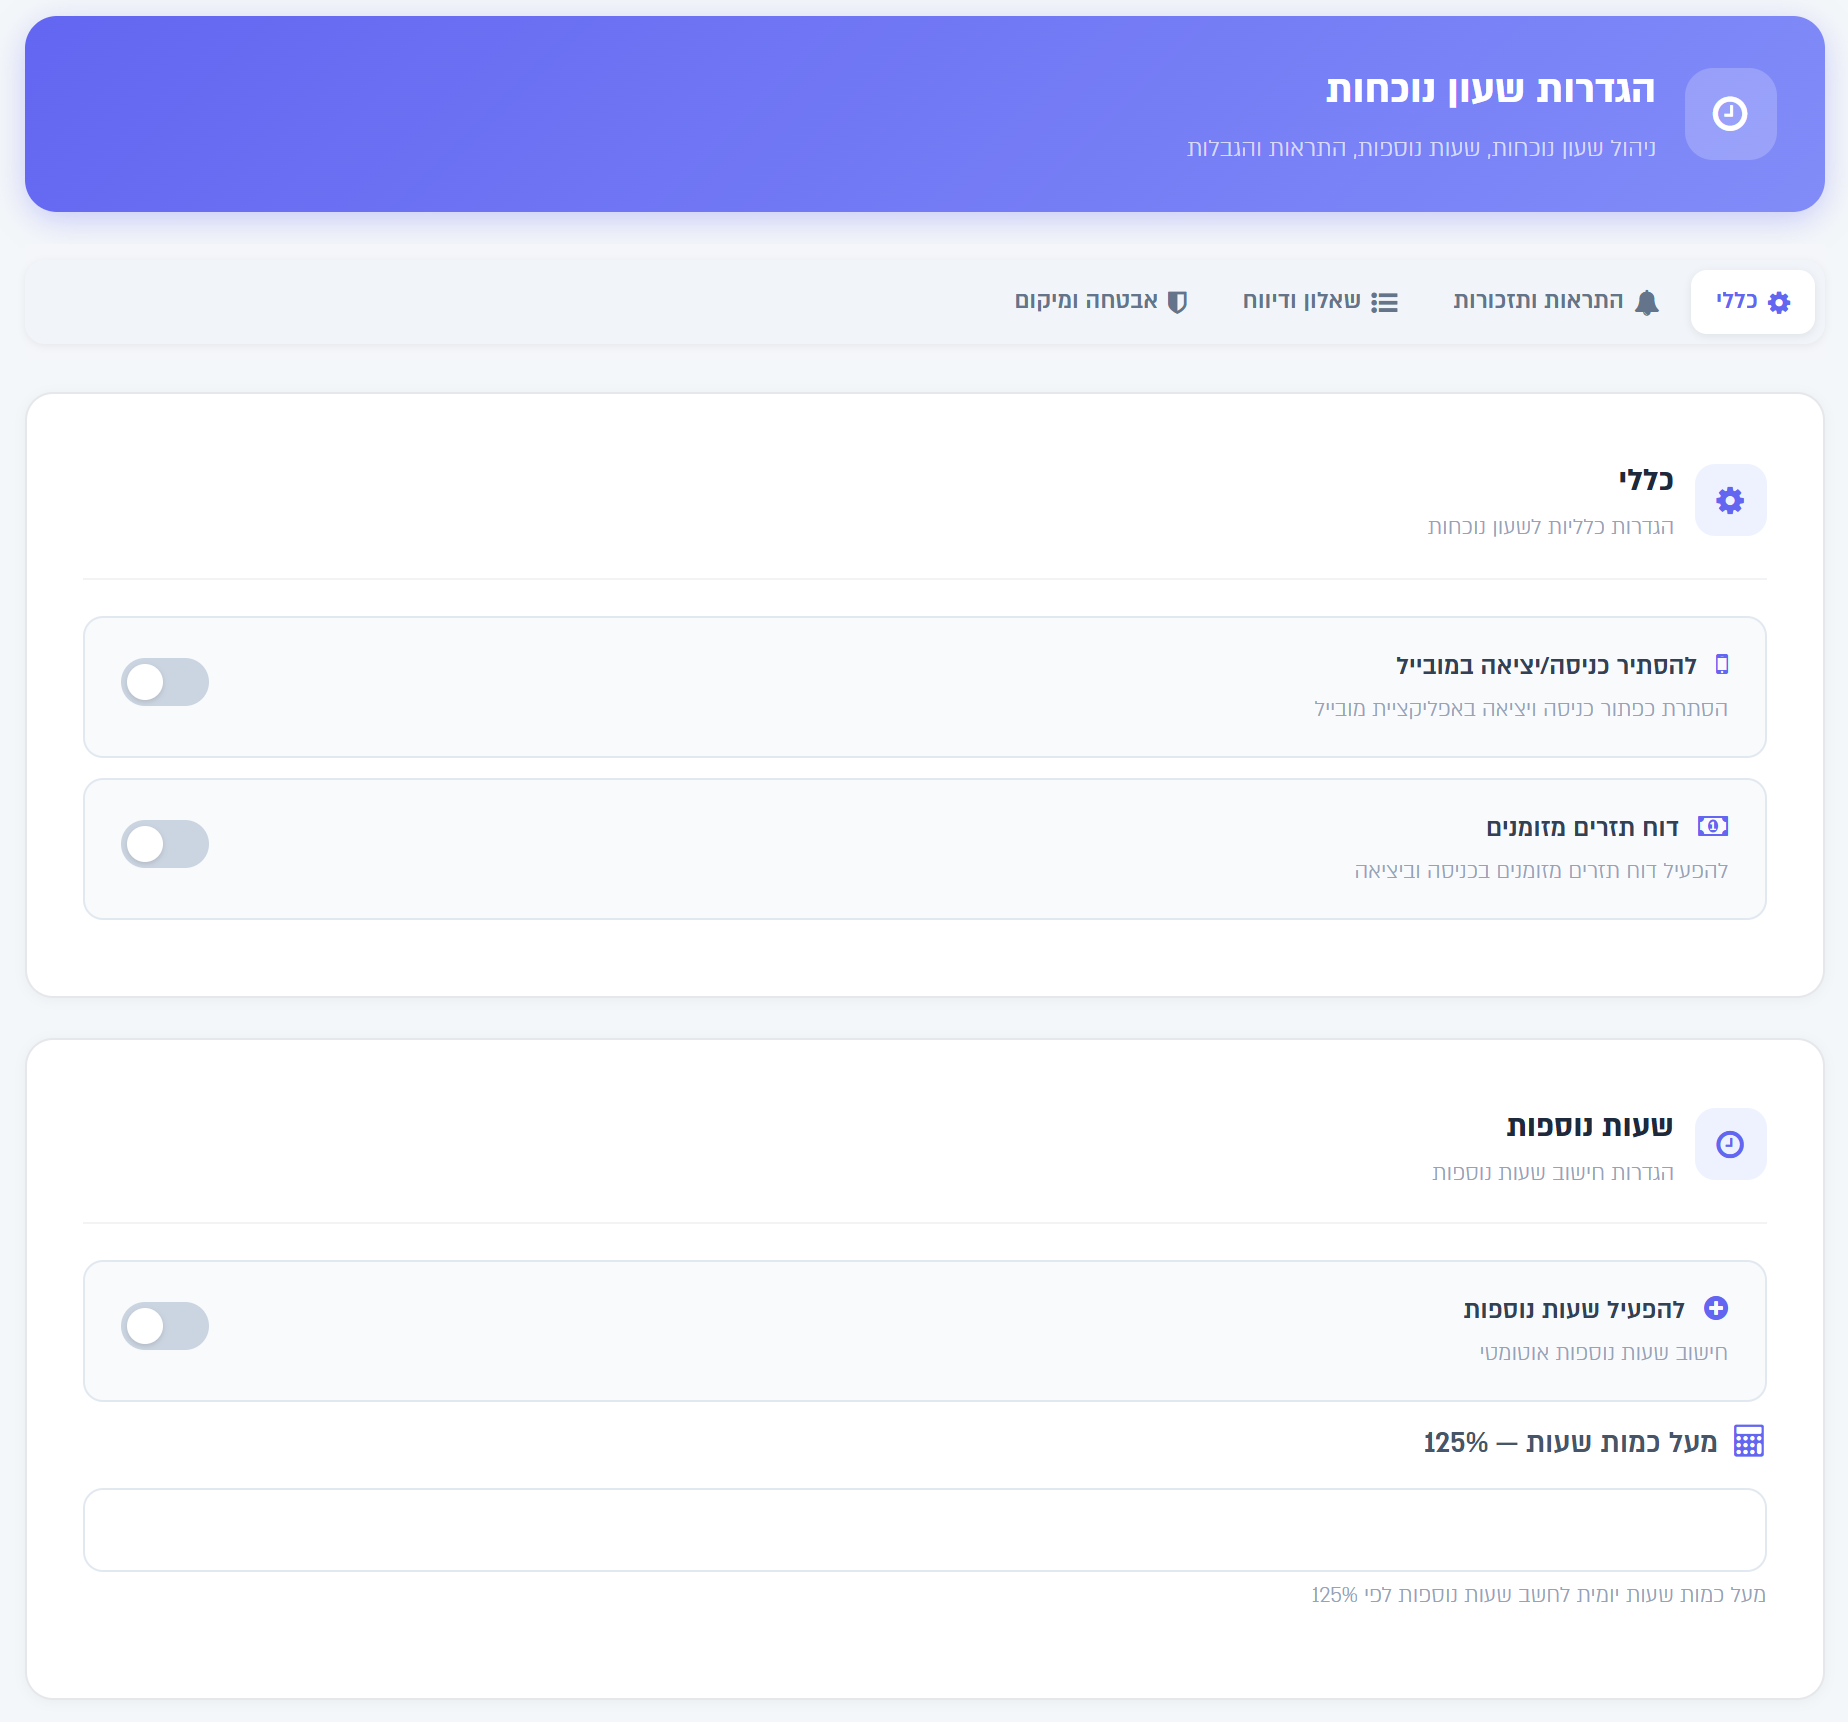Turn on the להפעיל שעות נוספות switch
Image resolution: width=1848 pixels, height=1722 pixels.
click(165, 1326)
